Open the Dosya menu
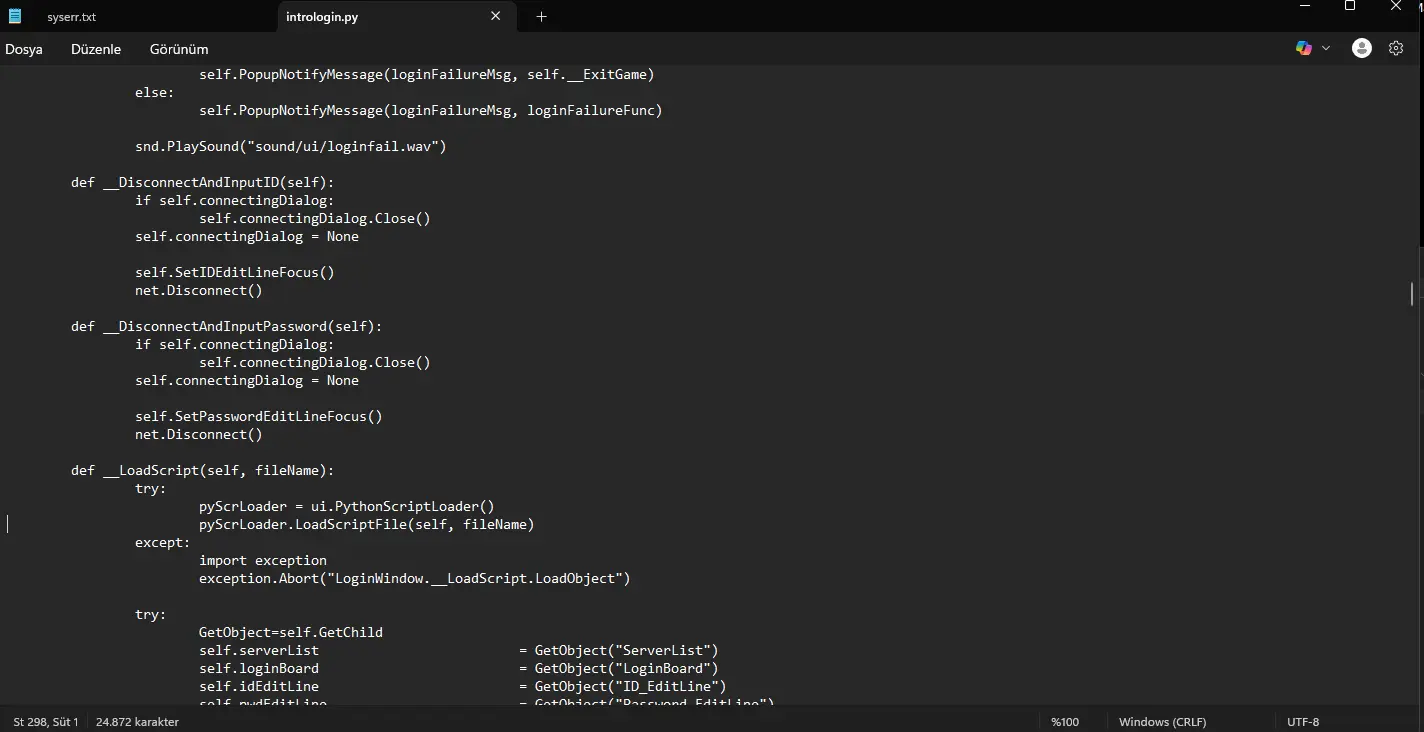 point(24,49)
